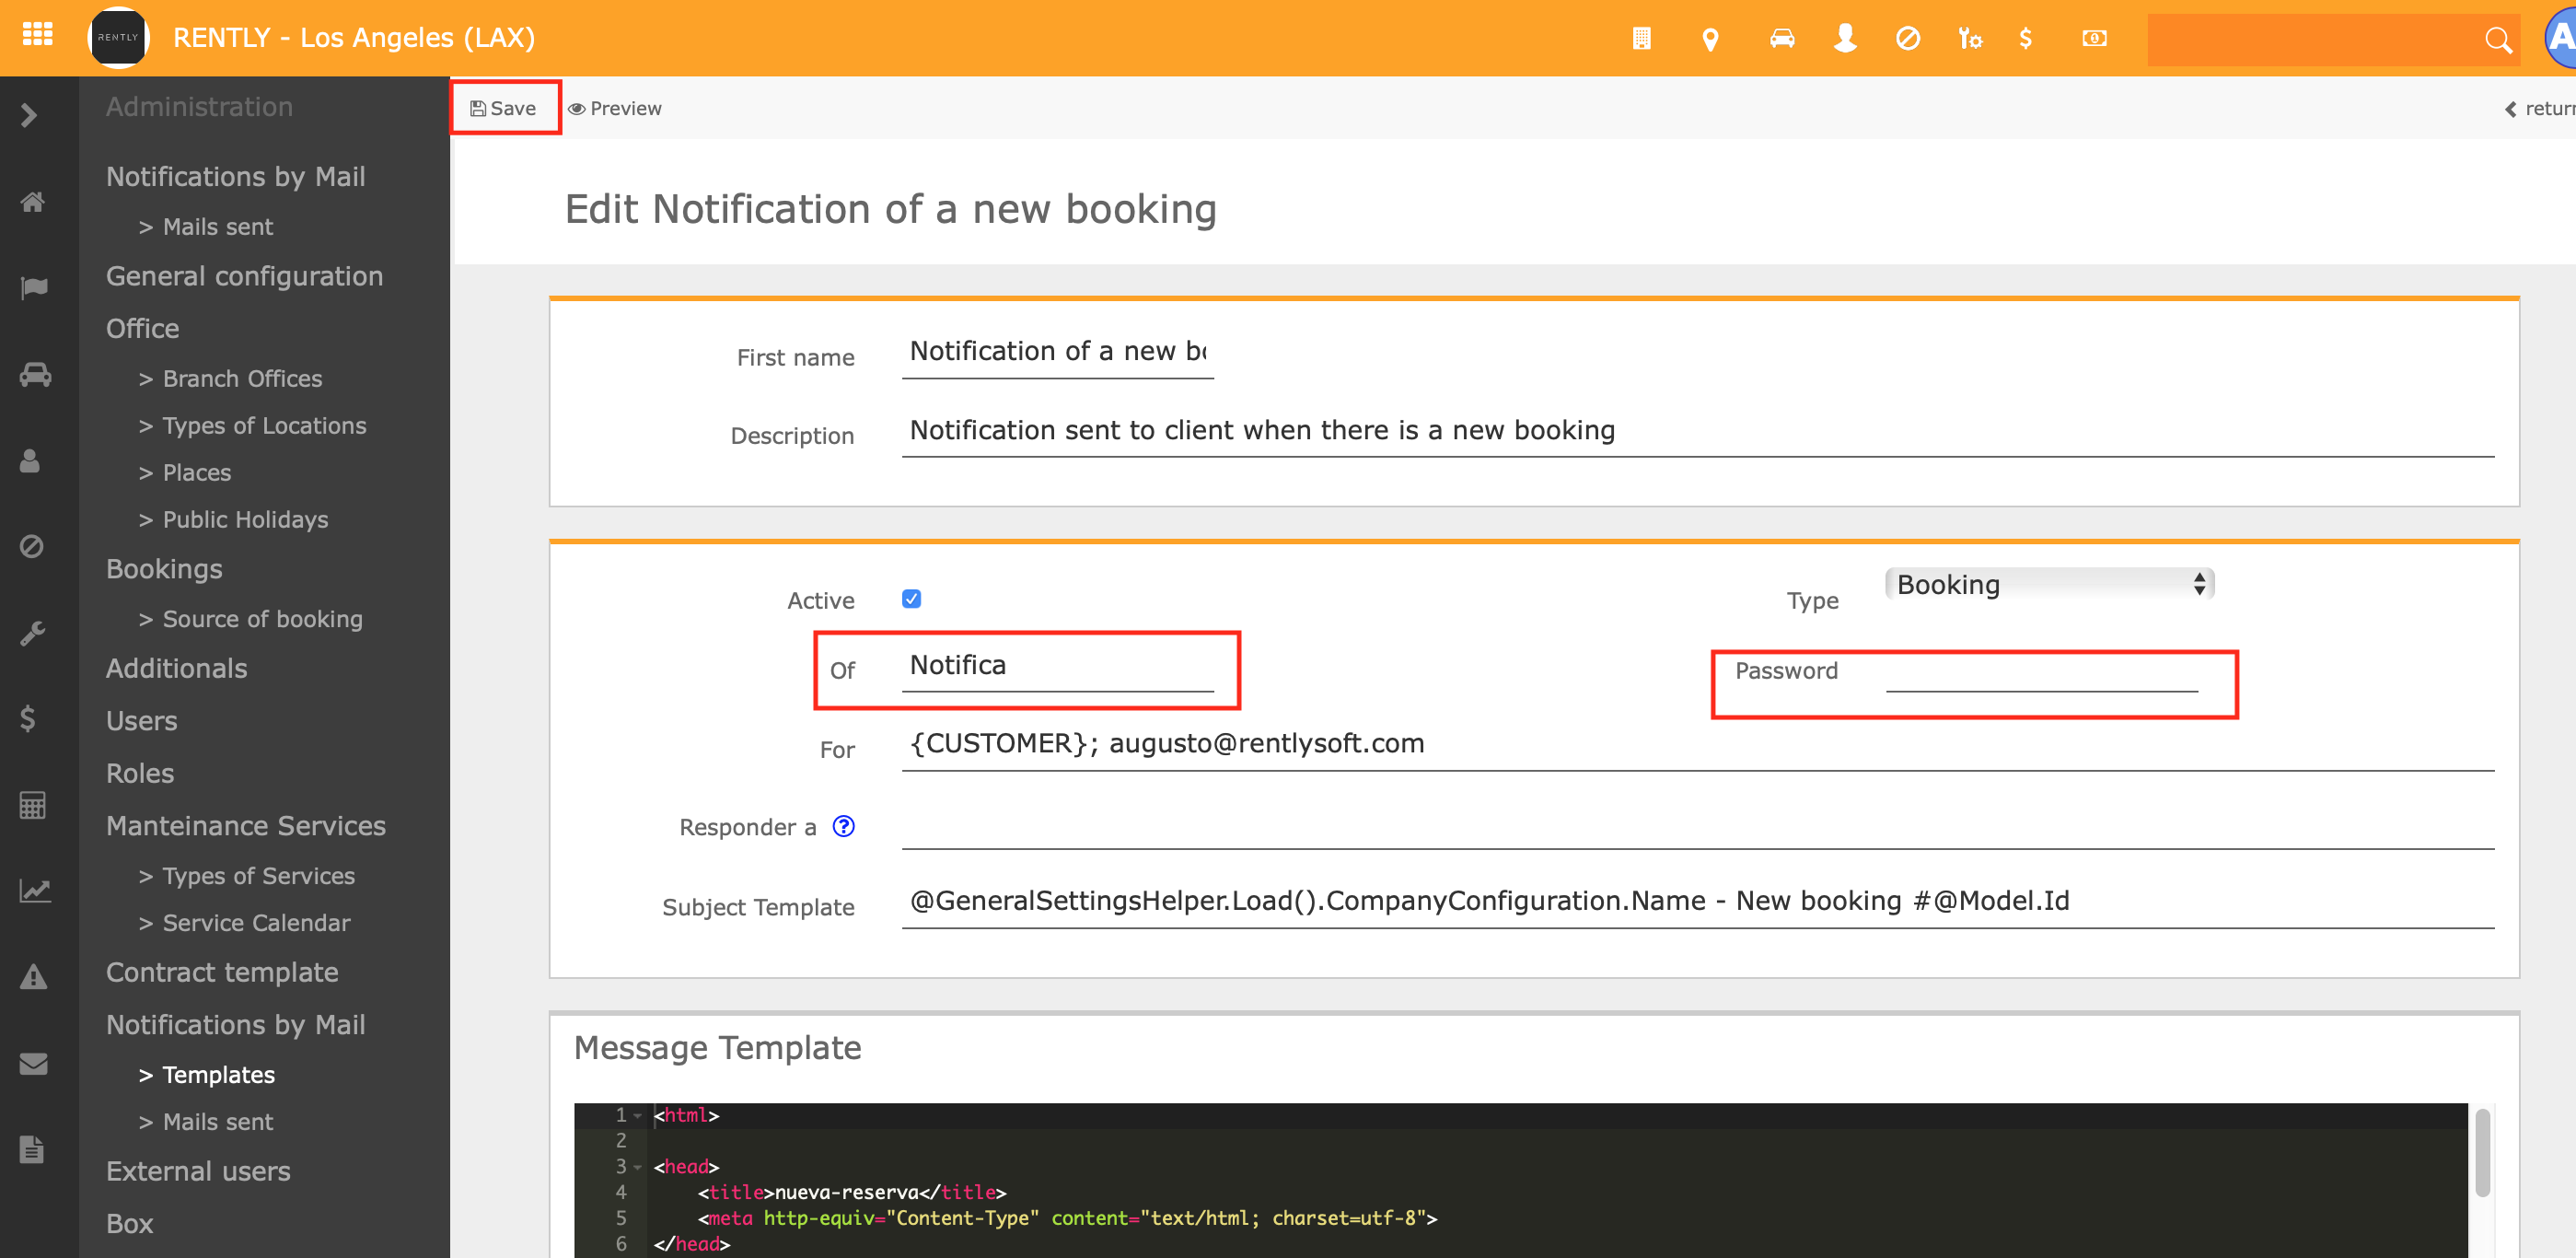Open the Roles menu item

click(x=139, y=773)
